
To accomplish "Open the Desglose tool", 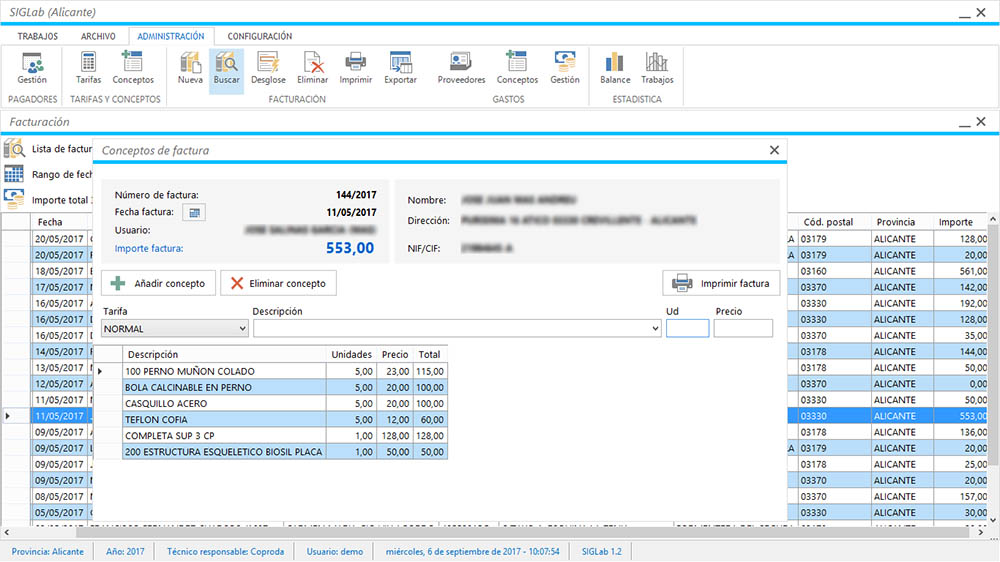I will coord(268,68).
